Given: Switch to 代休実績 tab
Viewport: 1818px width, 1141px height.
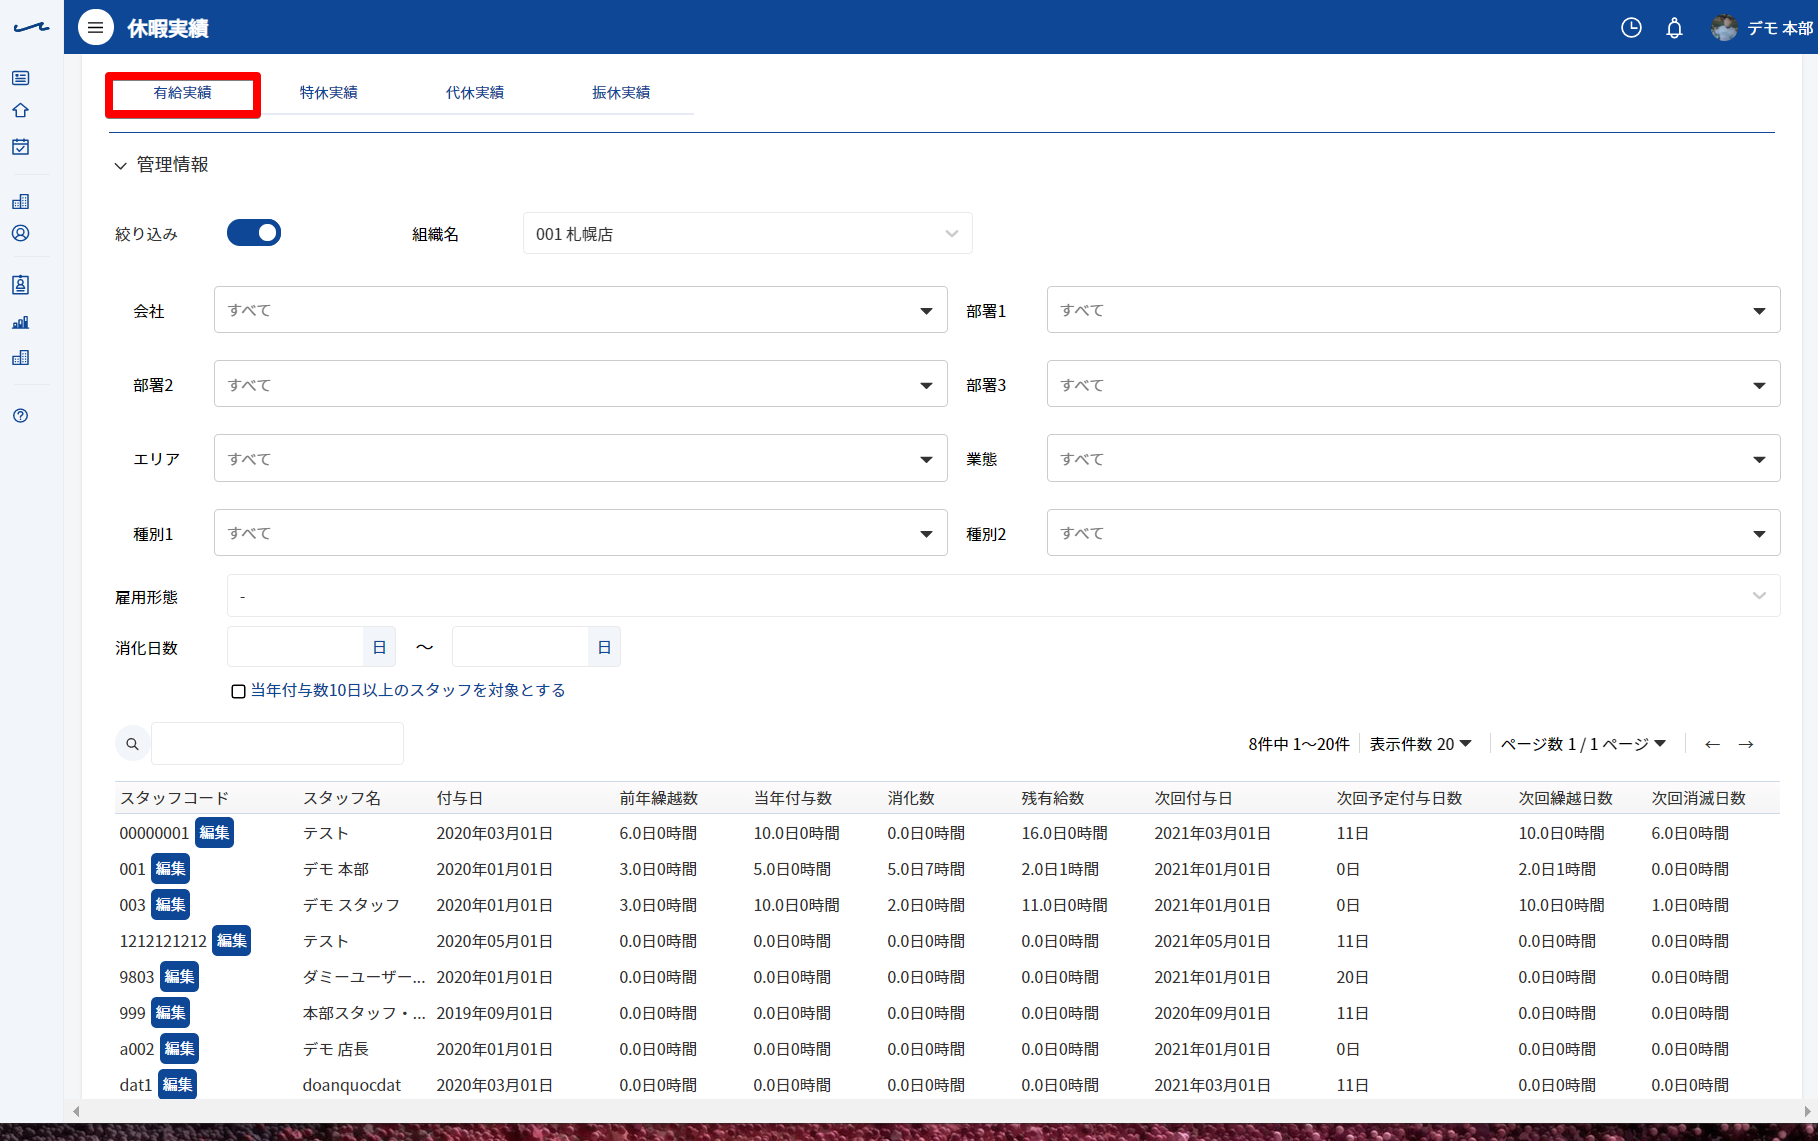Looking at the screenshot, I should click(474, 93).
